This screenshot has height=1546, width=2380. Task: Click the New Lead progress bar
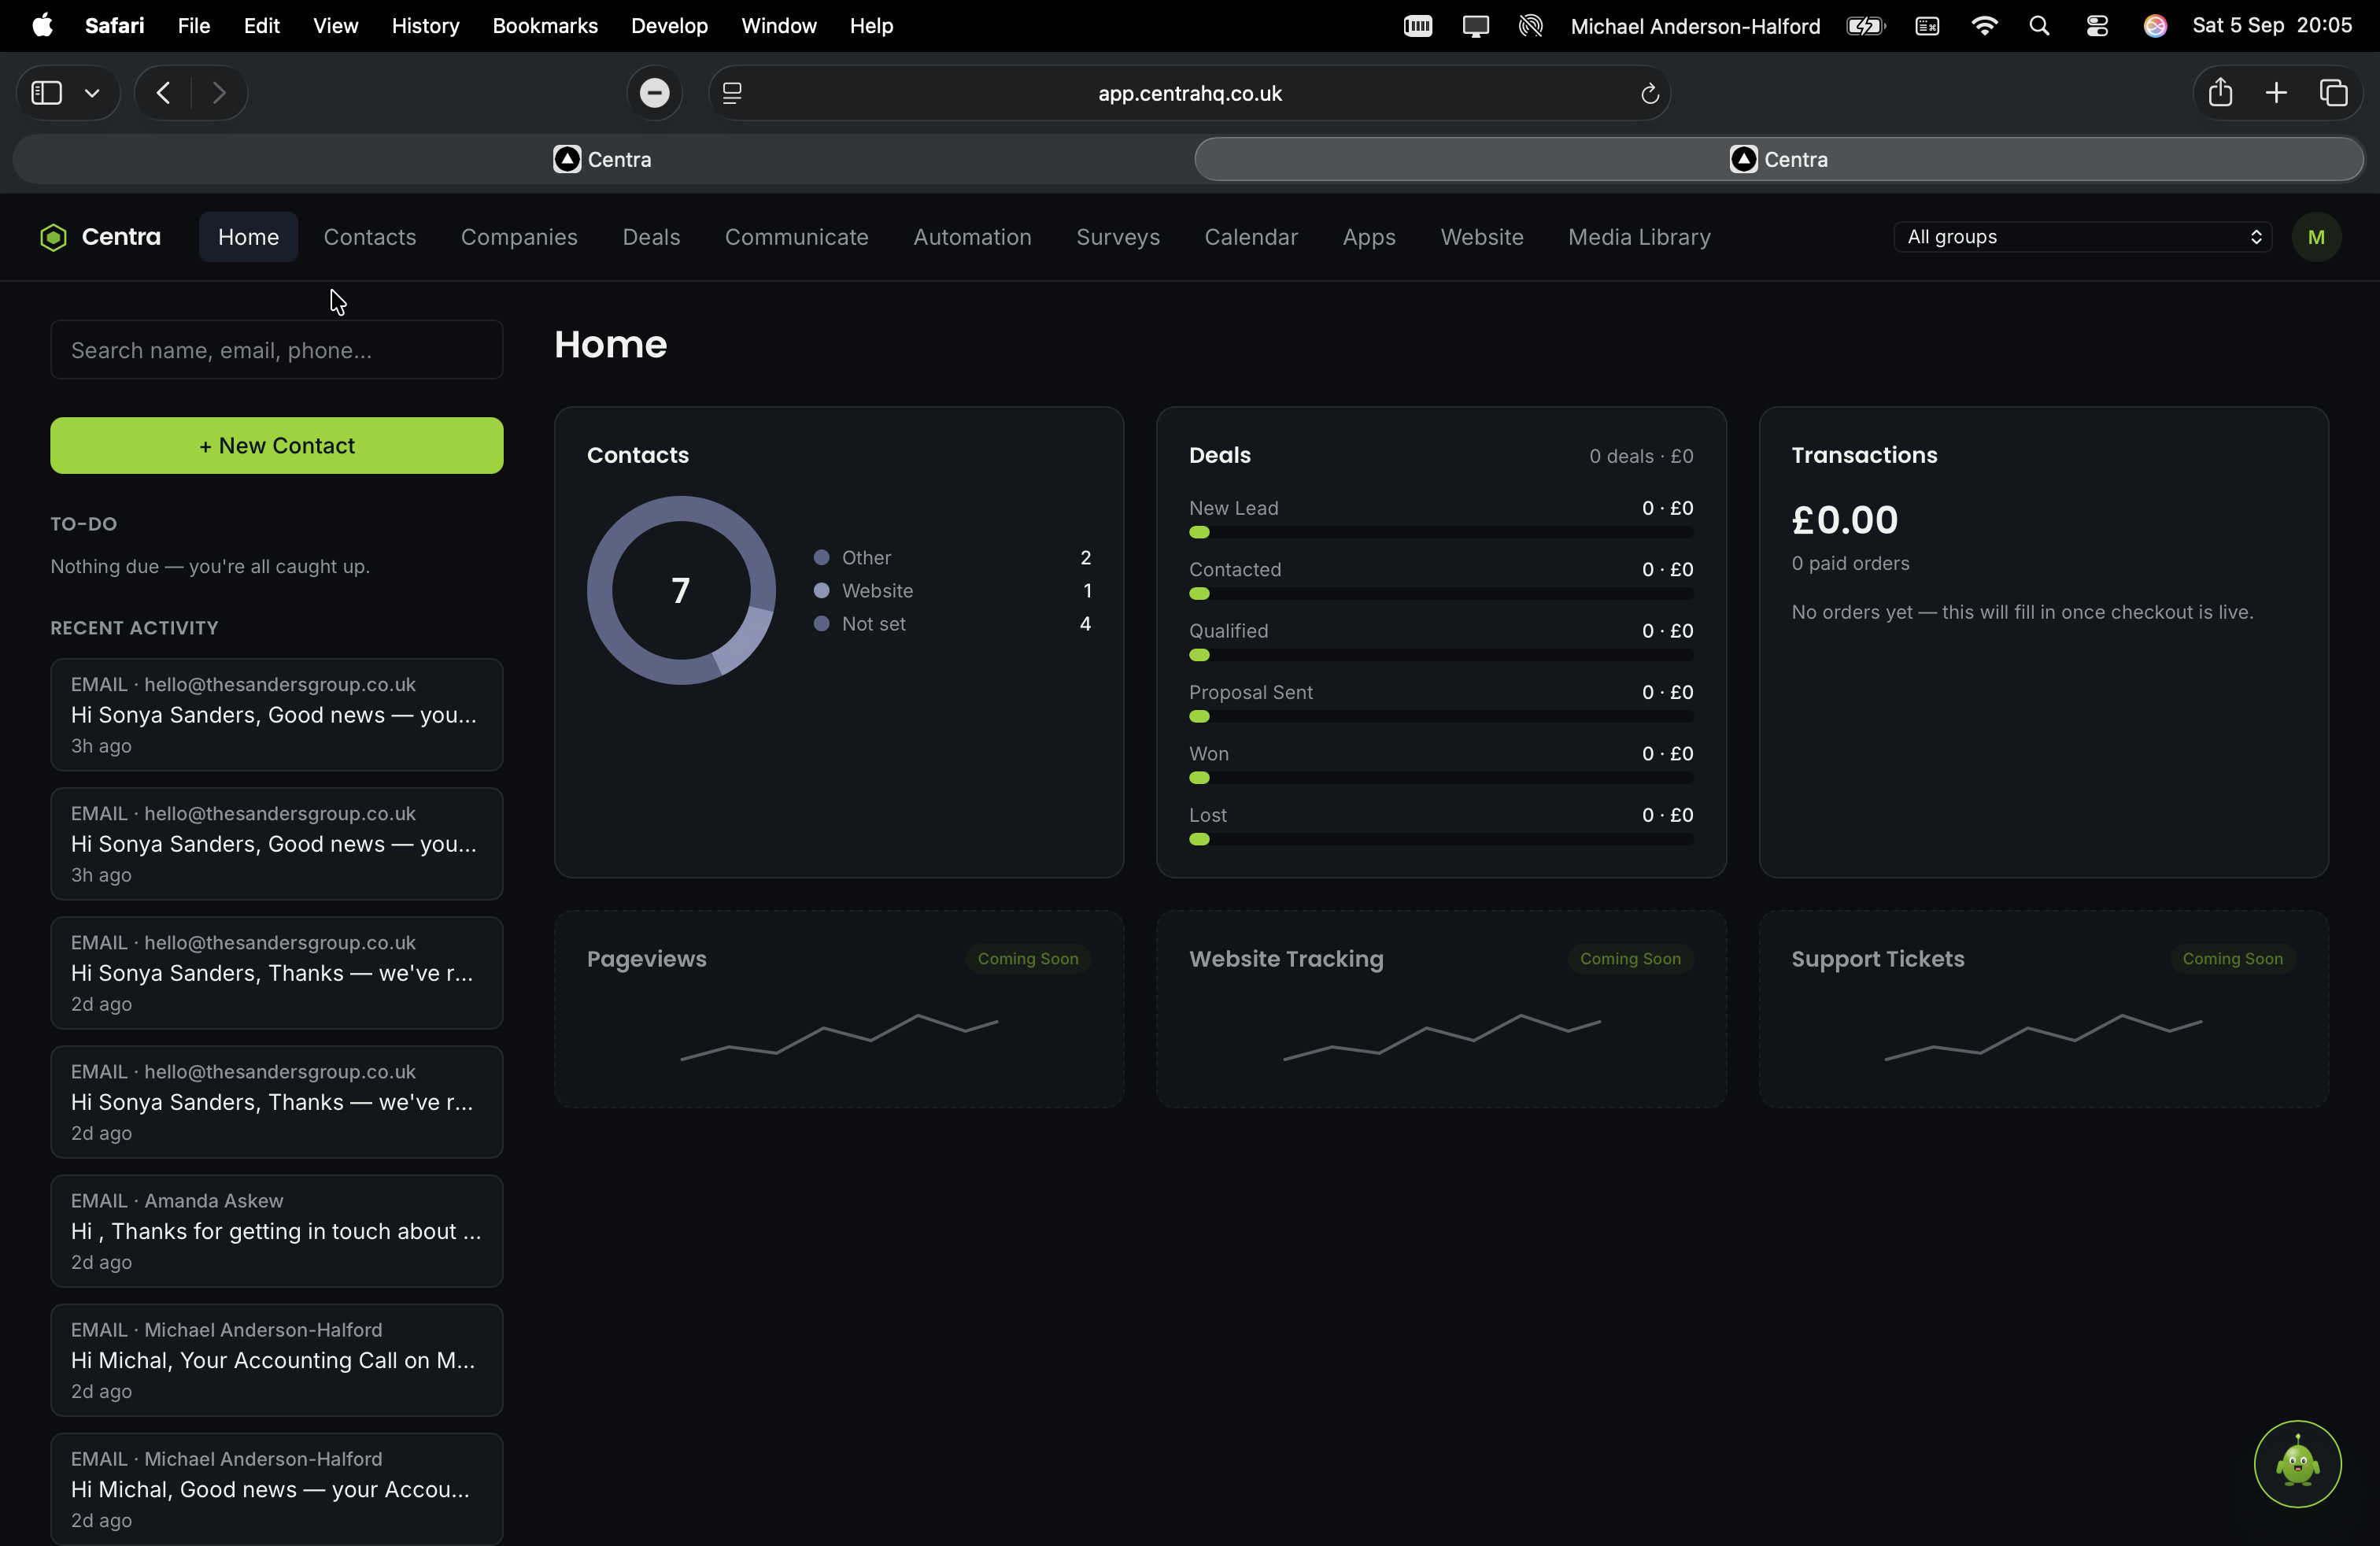click(1441, 532)
